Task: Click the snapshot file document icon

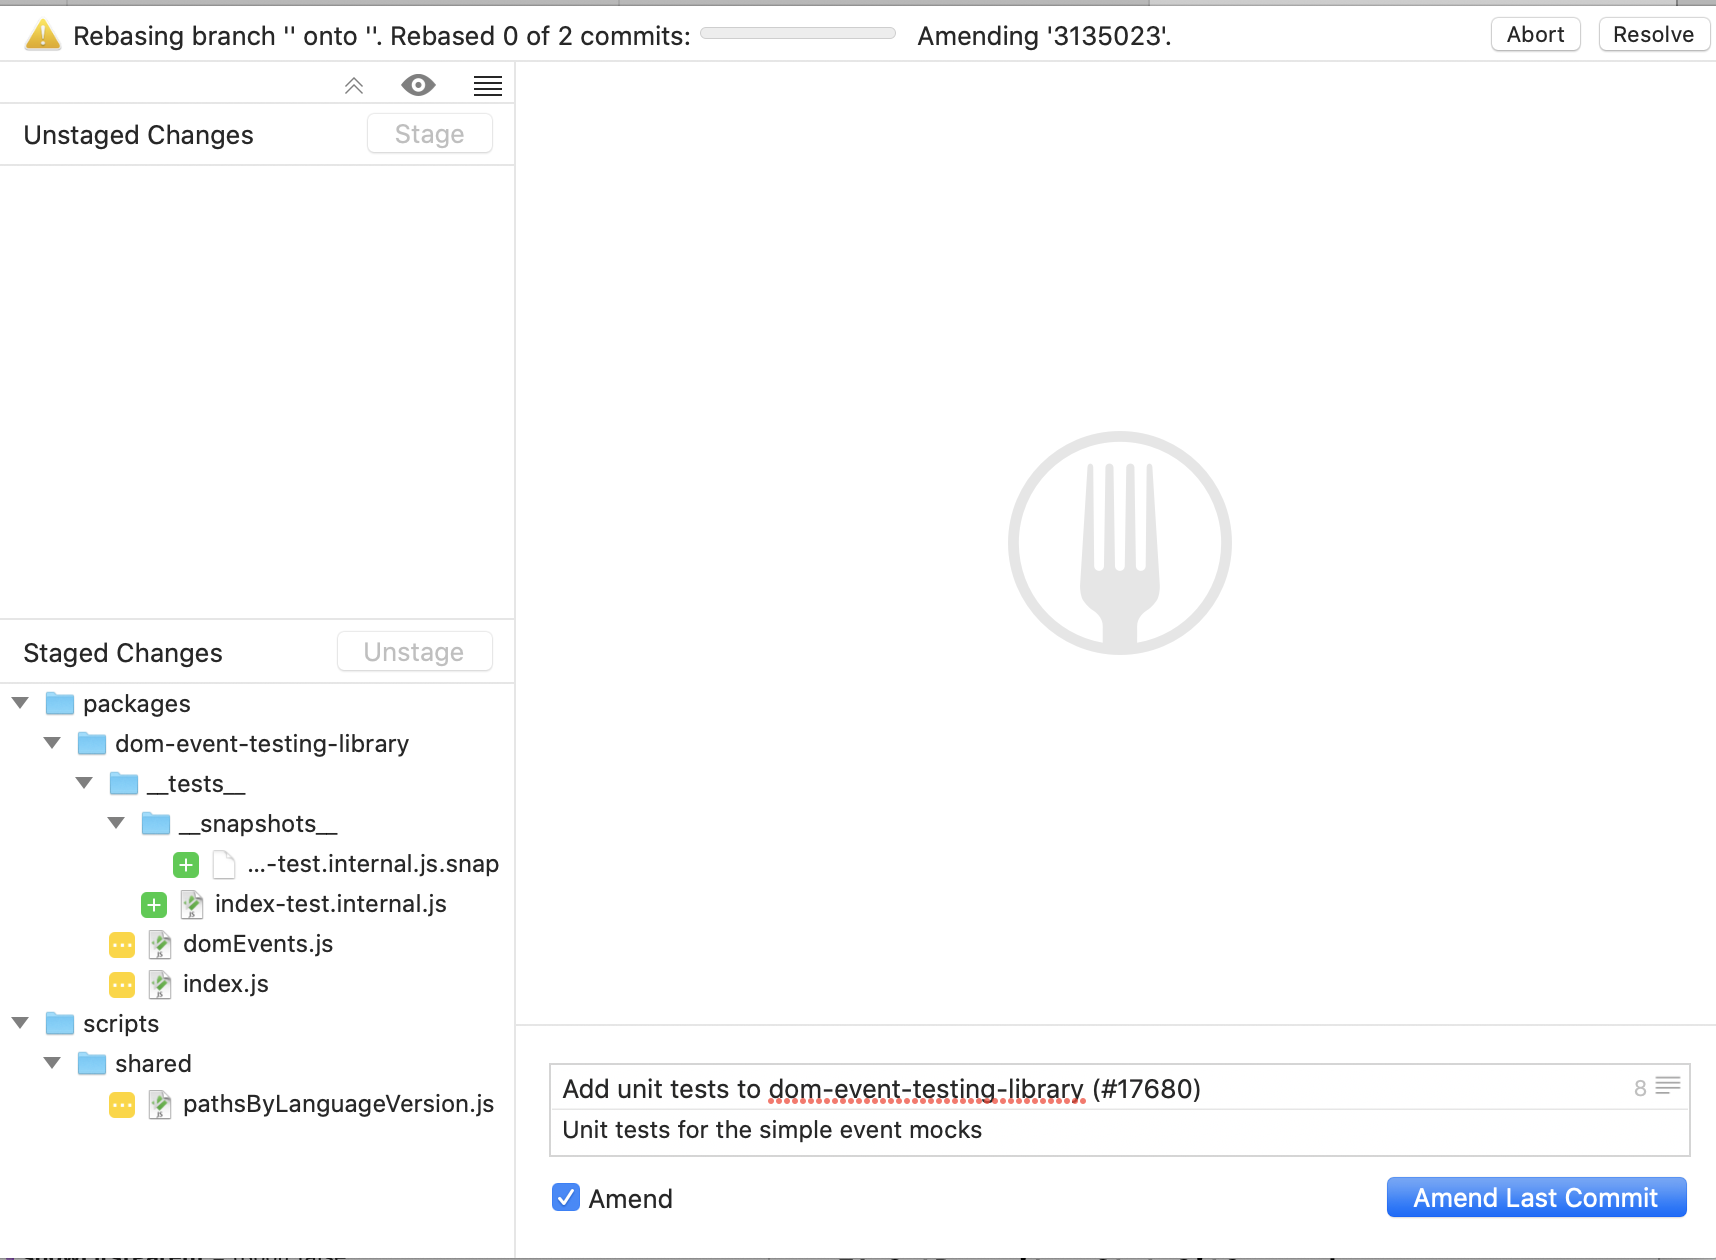Action: tap(223, 864)
